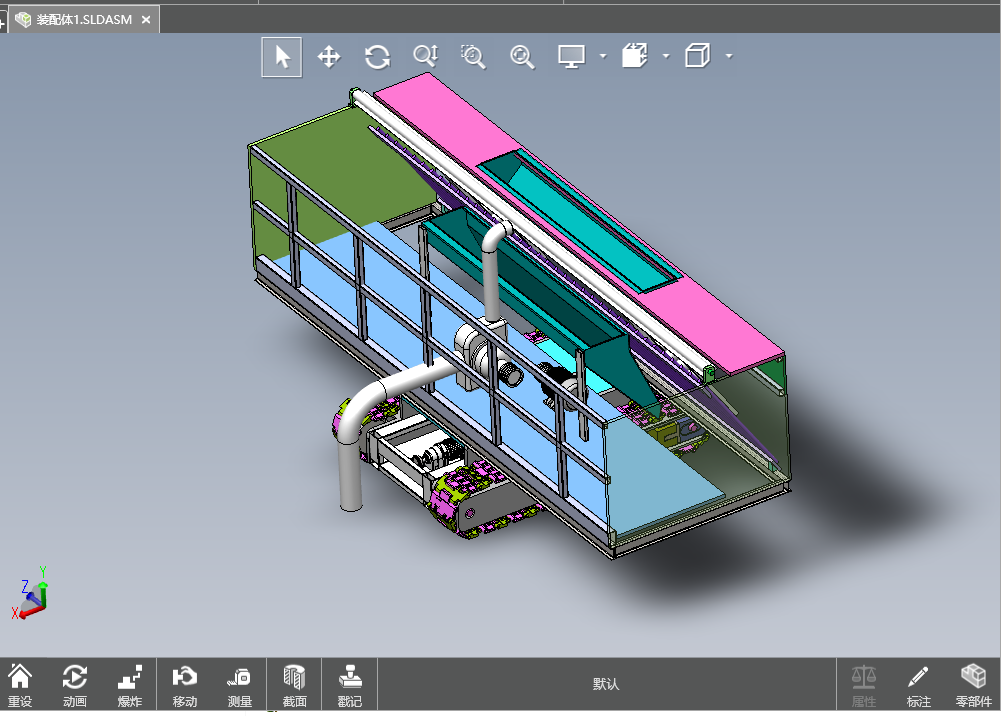Open the 零部件 components panel
Image resolution: width=1001 pixels, height=716 pixels.
[x=974, y=685]
